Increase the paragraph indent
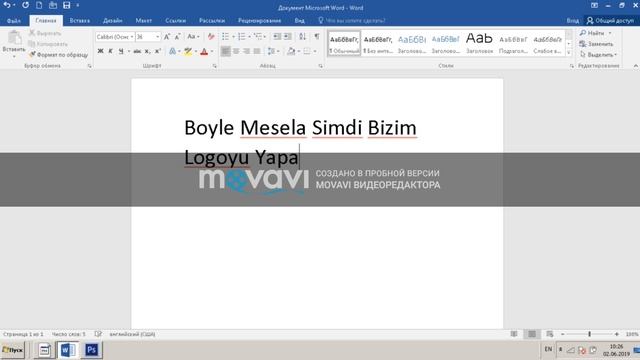640x360 pixels. [288, 37]
